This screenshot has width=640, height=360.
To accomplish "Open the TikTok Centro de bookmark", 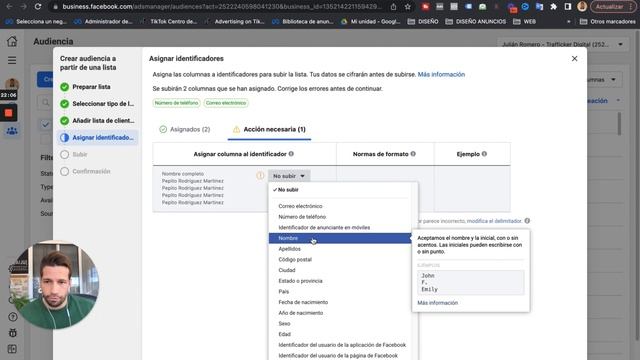I will [x=169, y=22].
